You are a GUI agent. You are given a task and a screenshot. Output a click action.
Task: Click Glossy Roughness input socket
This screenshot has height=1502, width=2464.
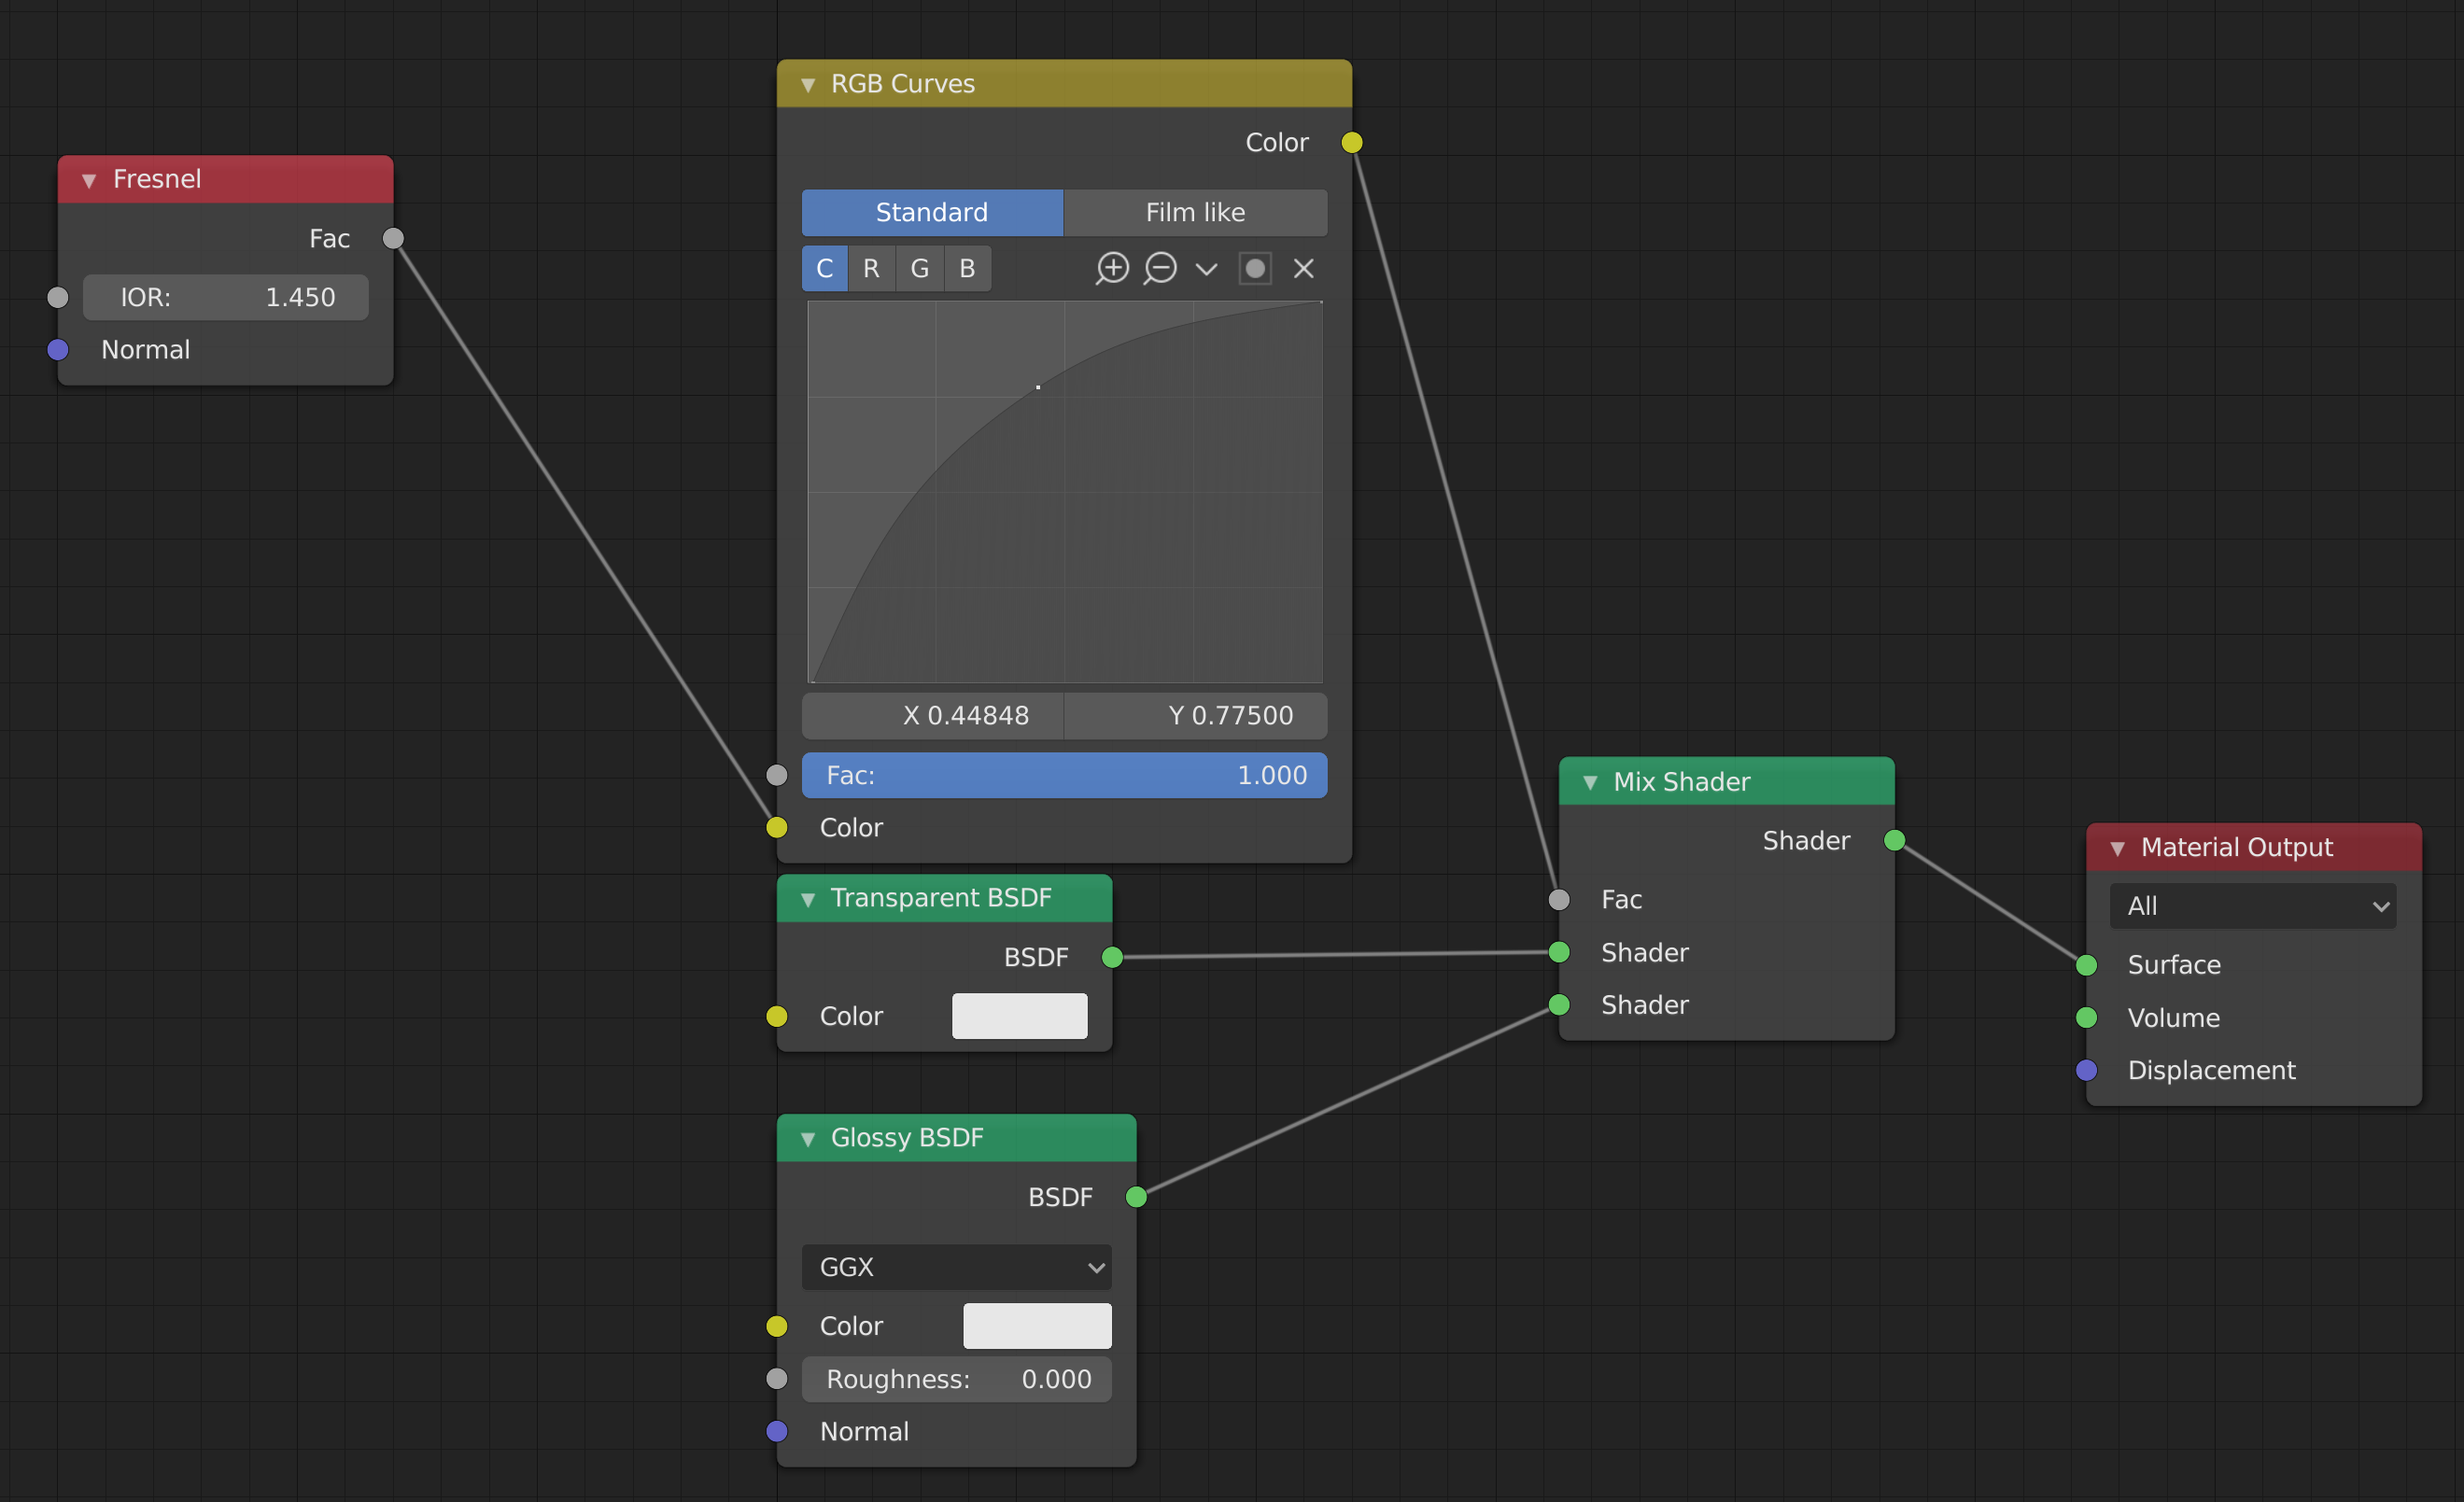(777, 1379)
